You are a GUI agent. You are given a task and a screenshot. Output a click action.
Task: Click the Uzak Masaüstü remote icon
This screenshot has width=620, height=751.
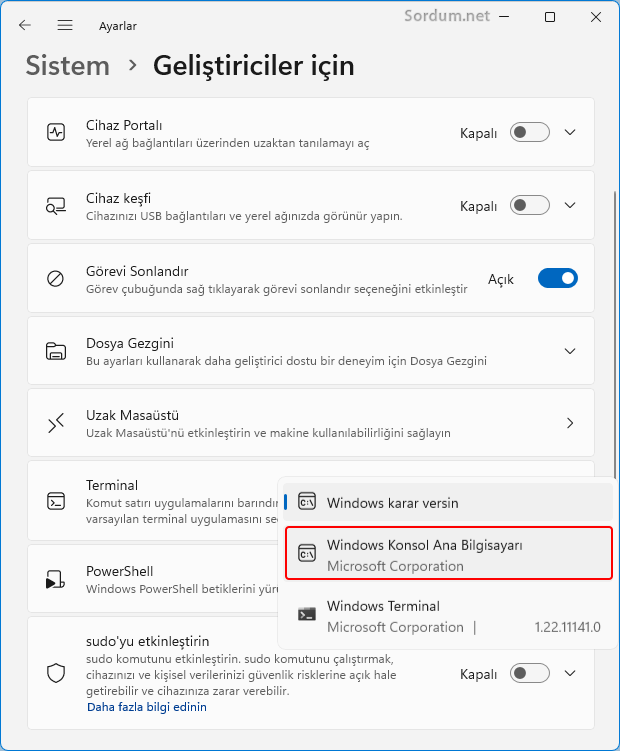coord(56,423)
